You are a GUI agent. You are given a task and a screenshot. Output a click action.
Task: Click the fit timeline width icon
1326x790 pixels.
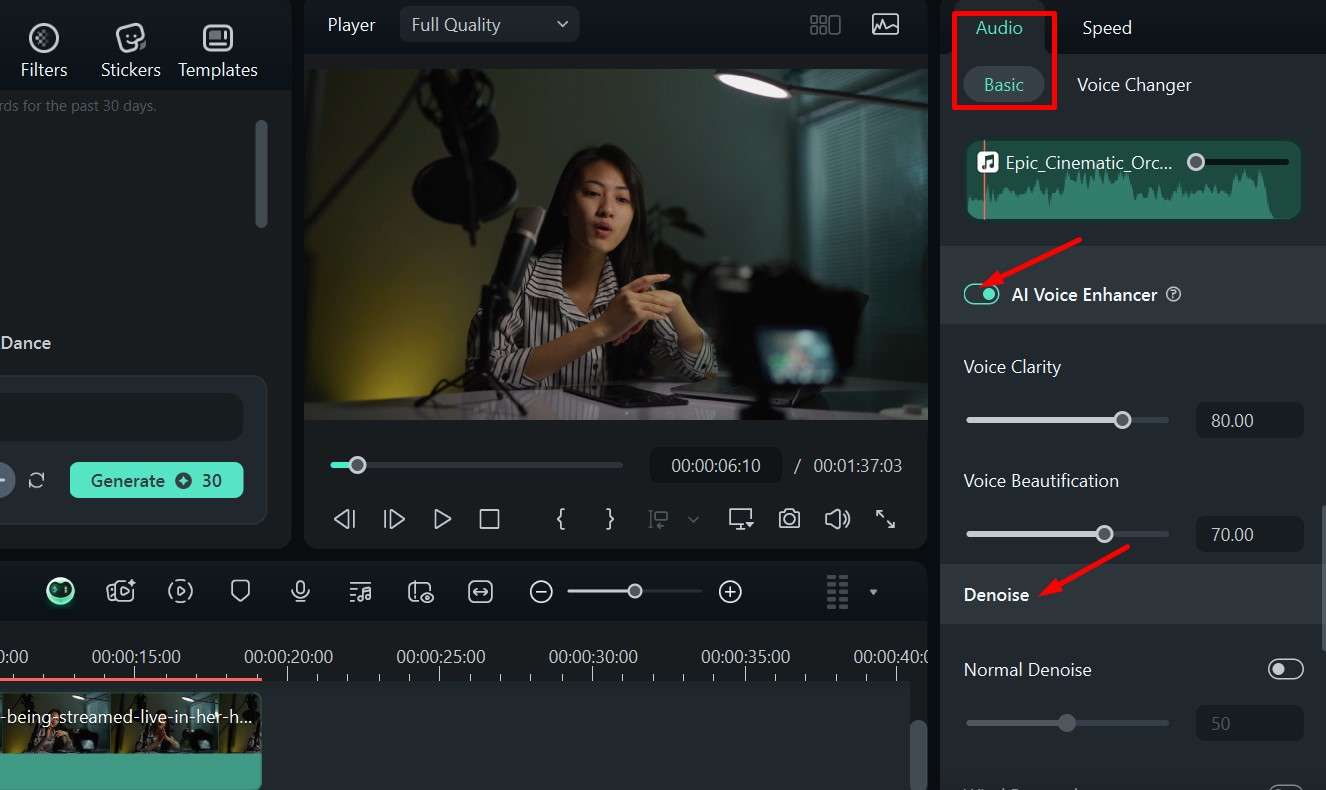click(x=480, y=592)
